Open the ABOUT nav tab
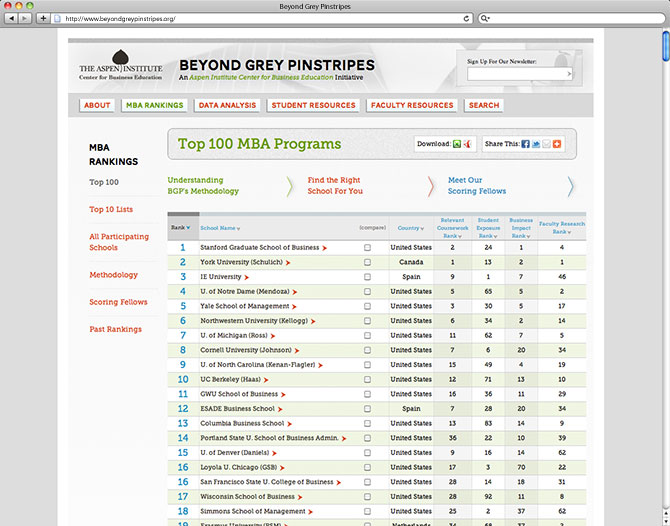The image size is (670, 526). 97,105
